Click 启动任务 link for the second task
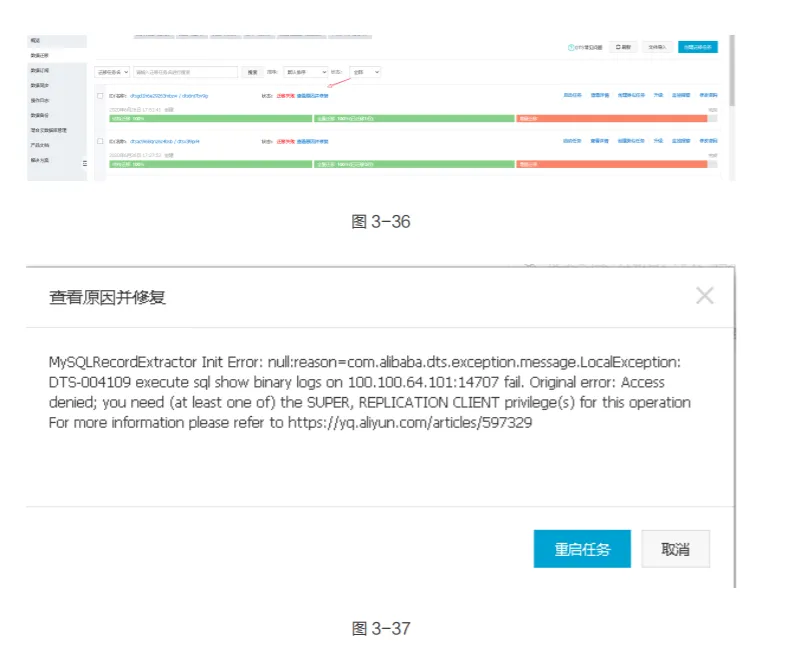Viewport: 792px width, 653px height. click(x=572, y=141)
